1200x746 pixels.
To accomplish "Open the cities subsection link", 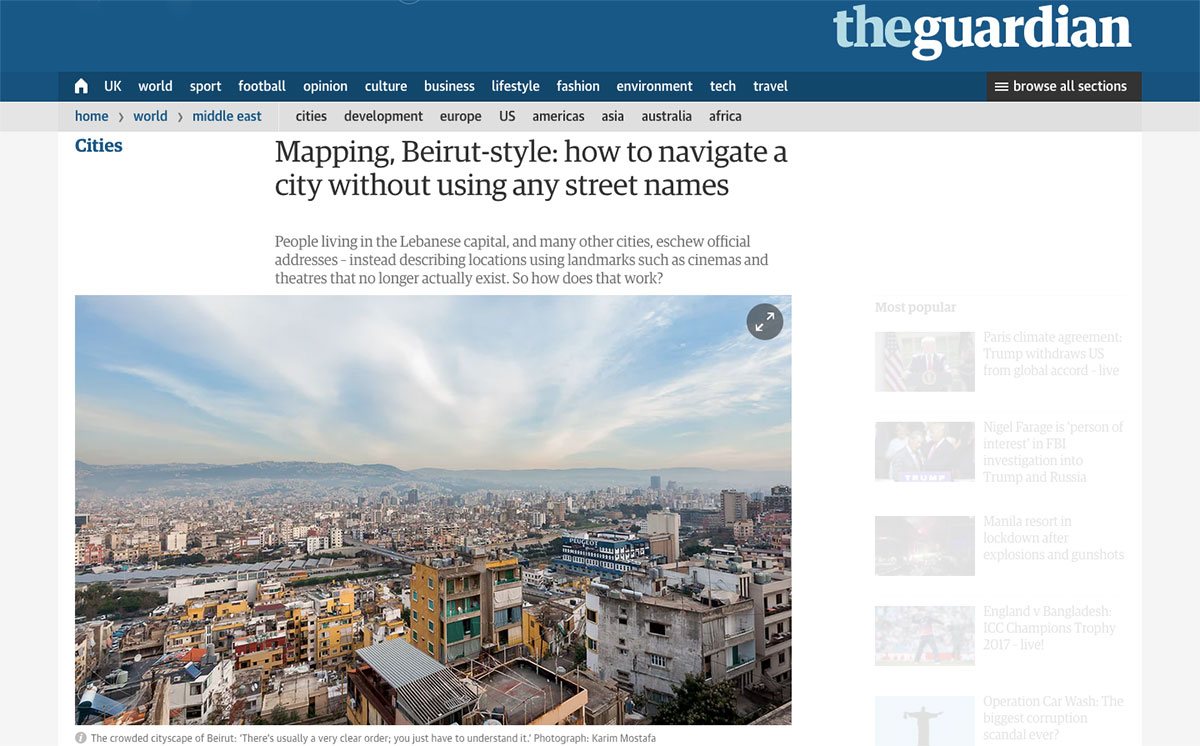I will (311, 116).
